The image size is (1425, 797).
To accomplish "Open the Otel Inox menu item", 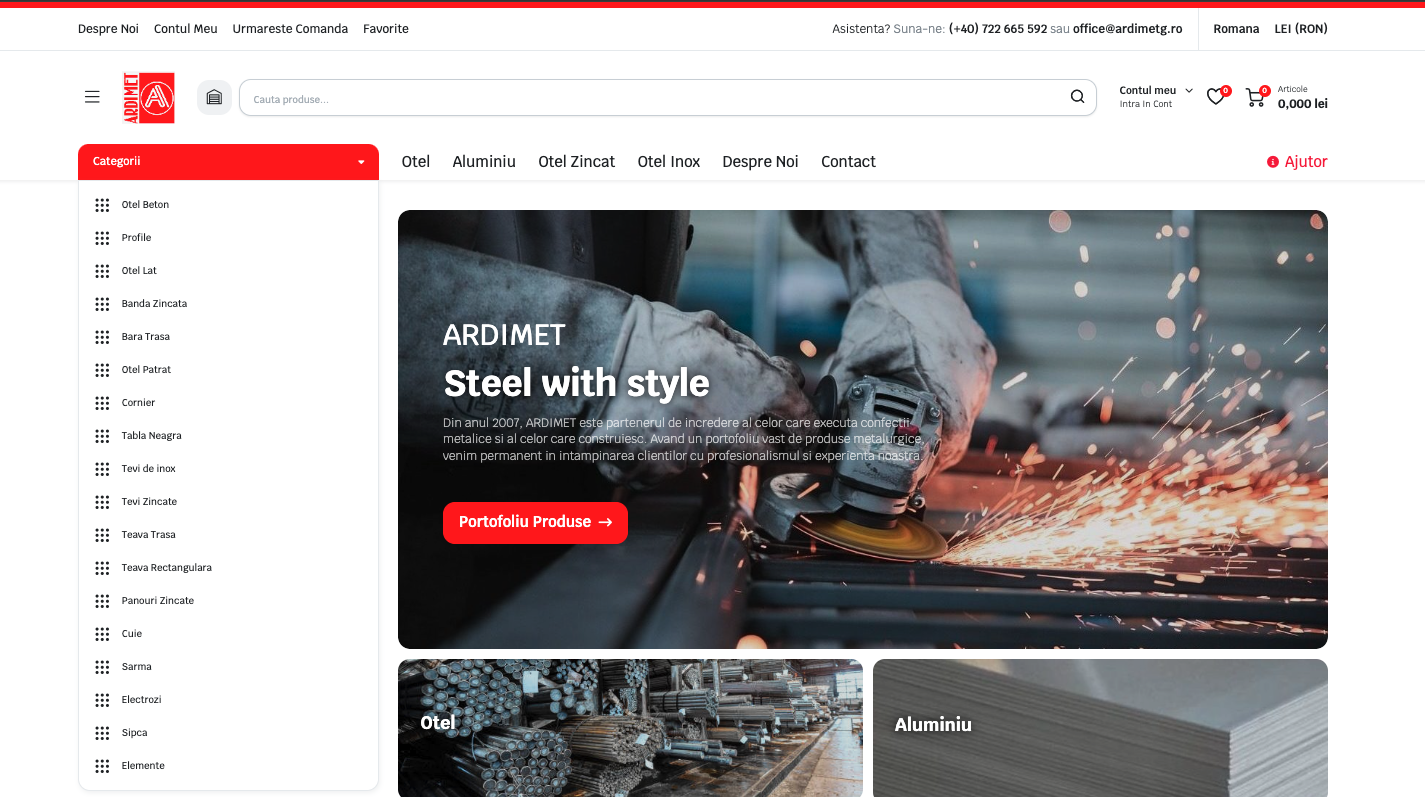I will tap(669, 162).
